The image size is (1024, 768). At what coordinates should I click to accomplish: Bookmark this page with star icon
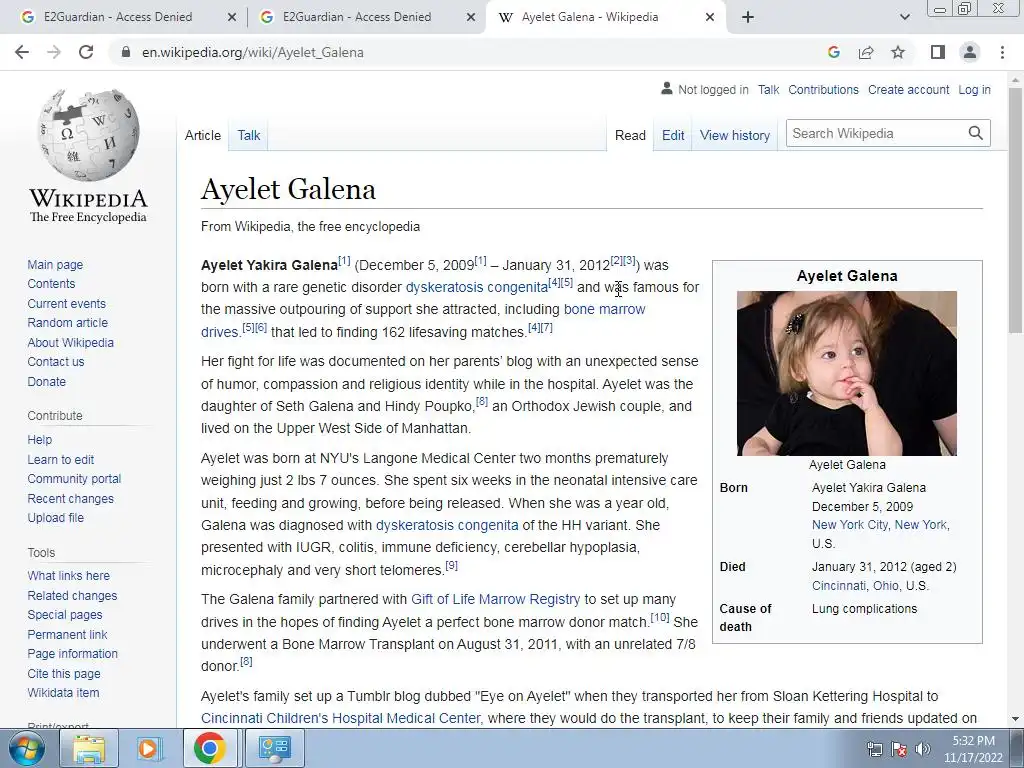(x=898, y=52)
